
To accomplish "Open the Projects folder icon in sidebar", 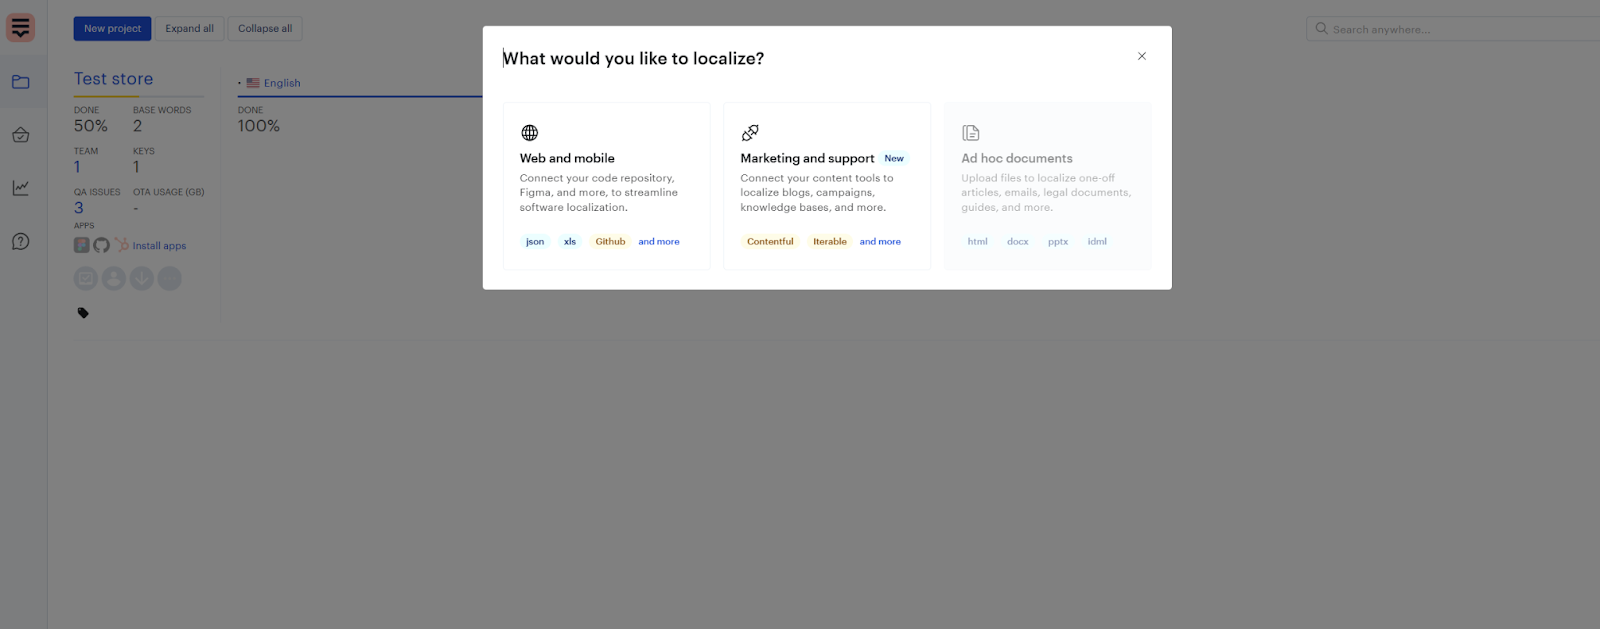I will (x=21, y=82).
